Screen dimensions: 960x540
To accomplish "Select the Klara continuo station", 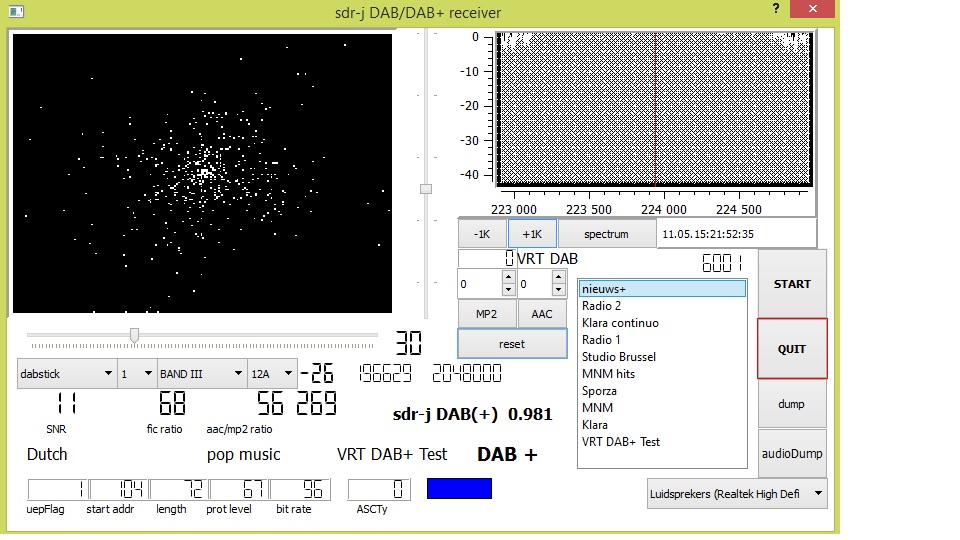I will pos(619,323).
